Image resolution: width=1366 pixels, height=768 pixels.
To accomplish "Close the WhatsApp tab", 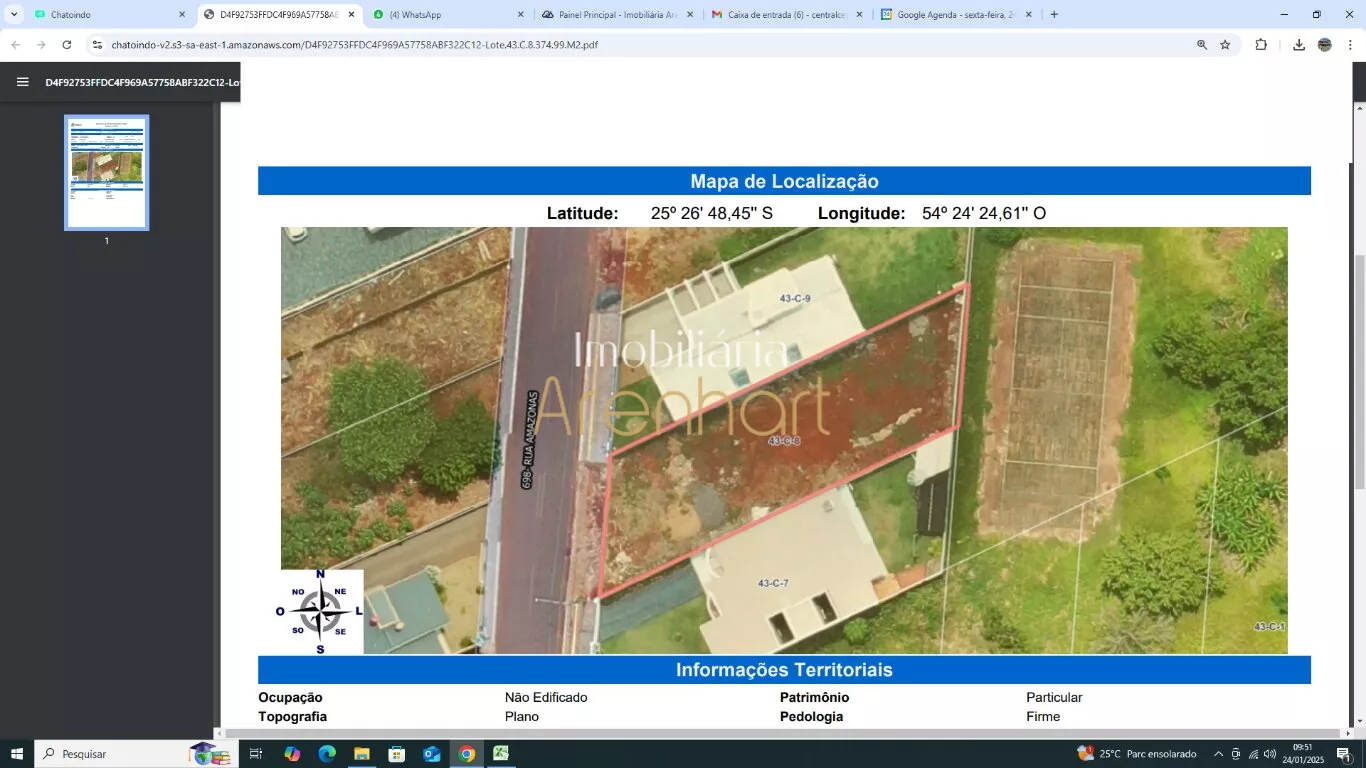I will pyautogui.click(x=520, y=15).
